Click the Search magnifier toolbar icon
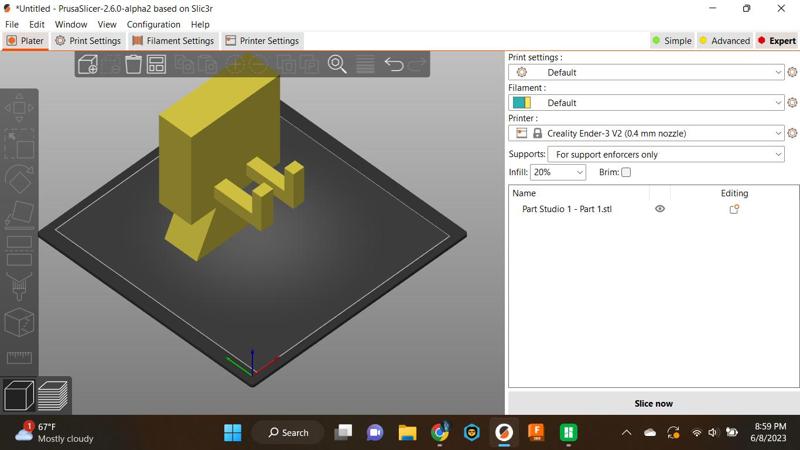The image size is (800, 450). [x=337, y=64]
